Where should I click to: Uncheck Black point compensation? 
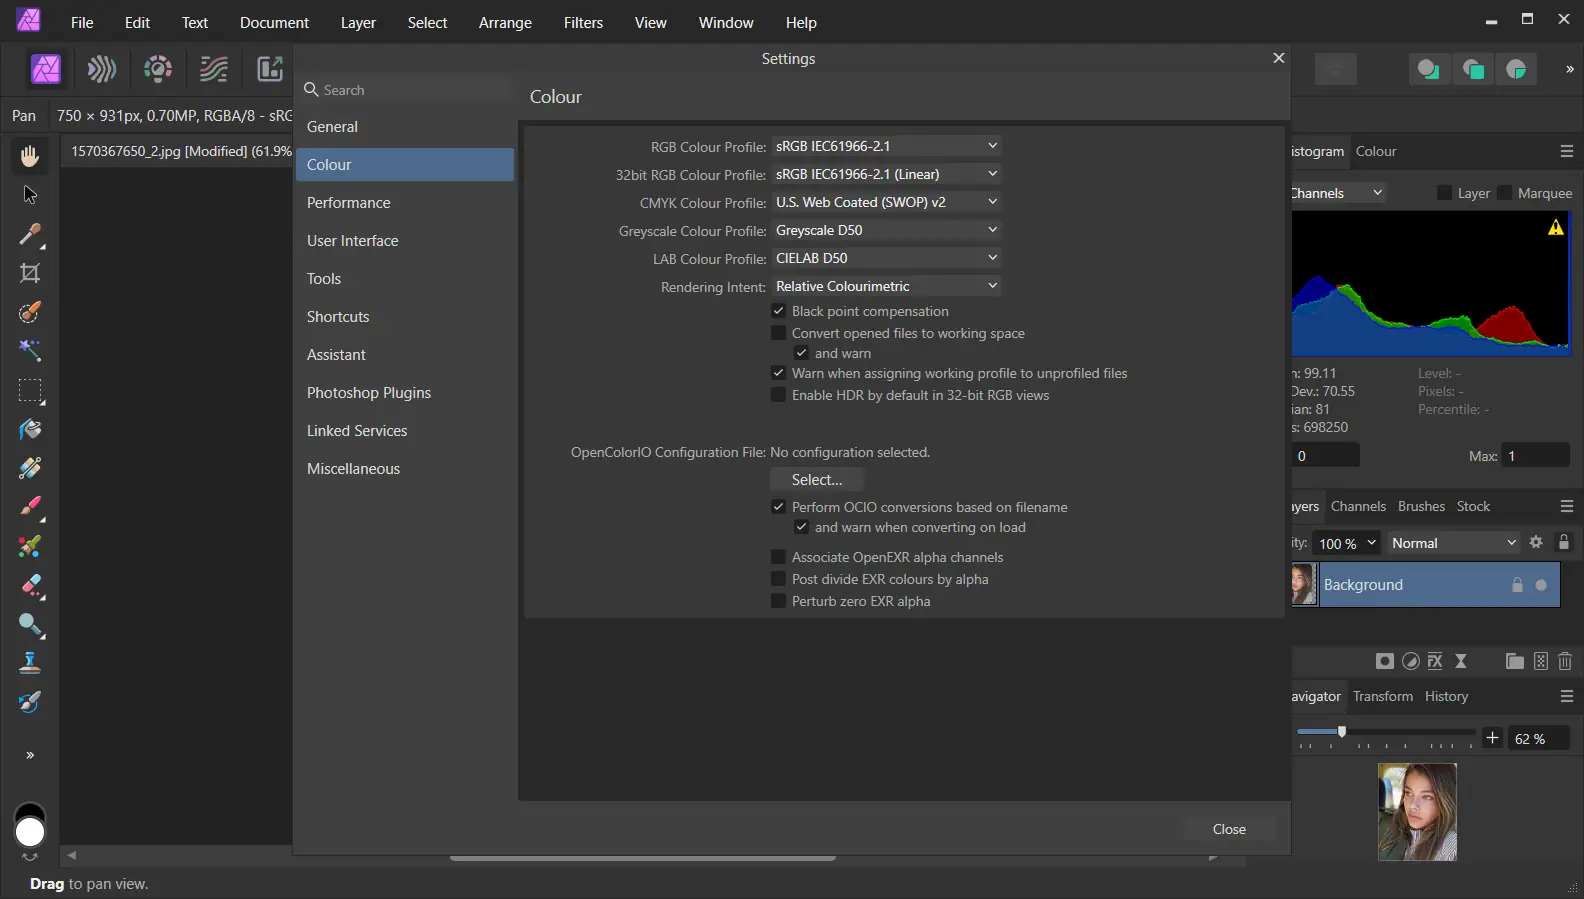pos(778,311)
